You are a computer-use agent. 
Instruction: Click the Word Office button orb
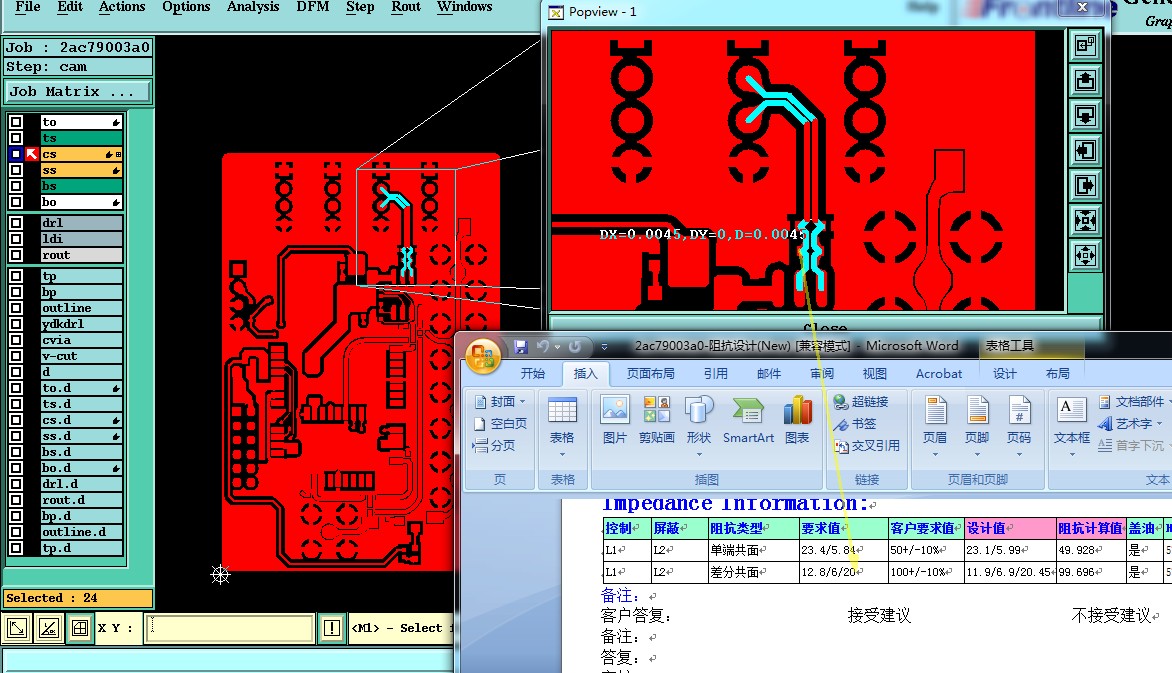pos(483,356)
